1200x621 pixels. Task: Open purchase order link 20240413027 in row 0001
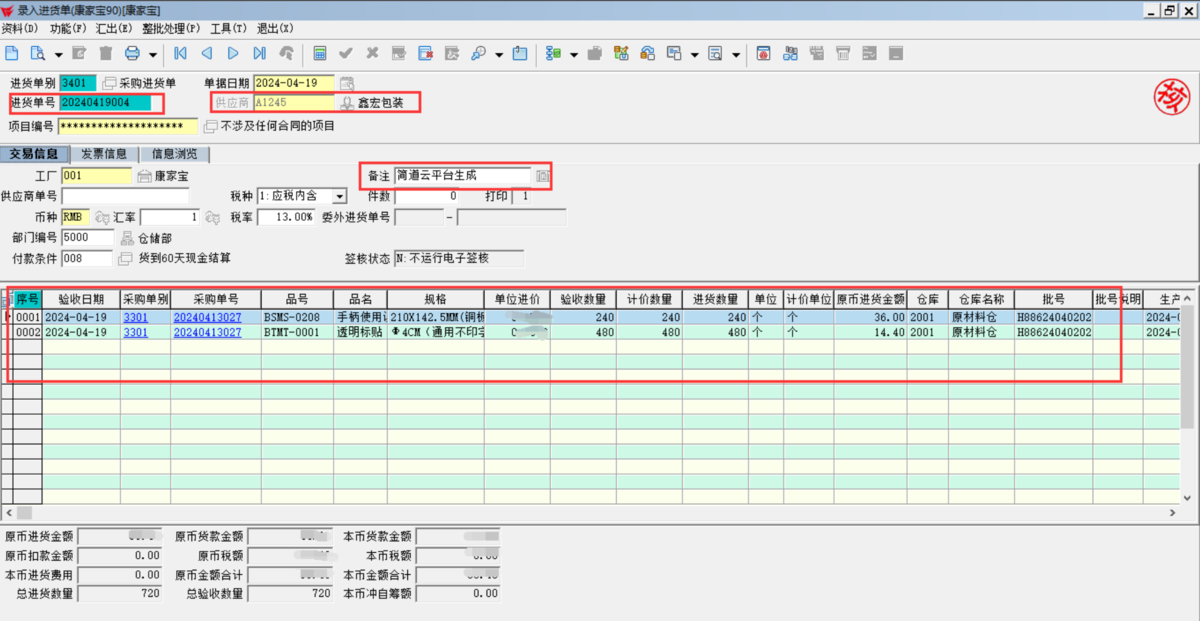(207, 317)
